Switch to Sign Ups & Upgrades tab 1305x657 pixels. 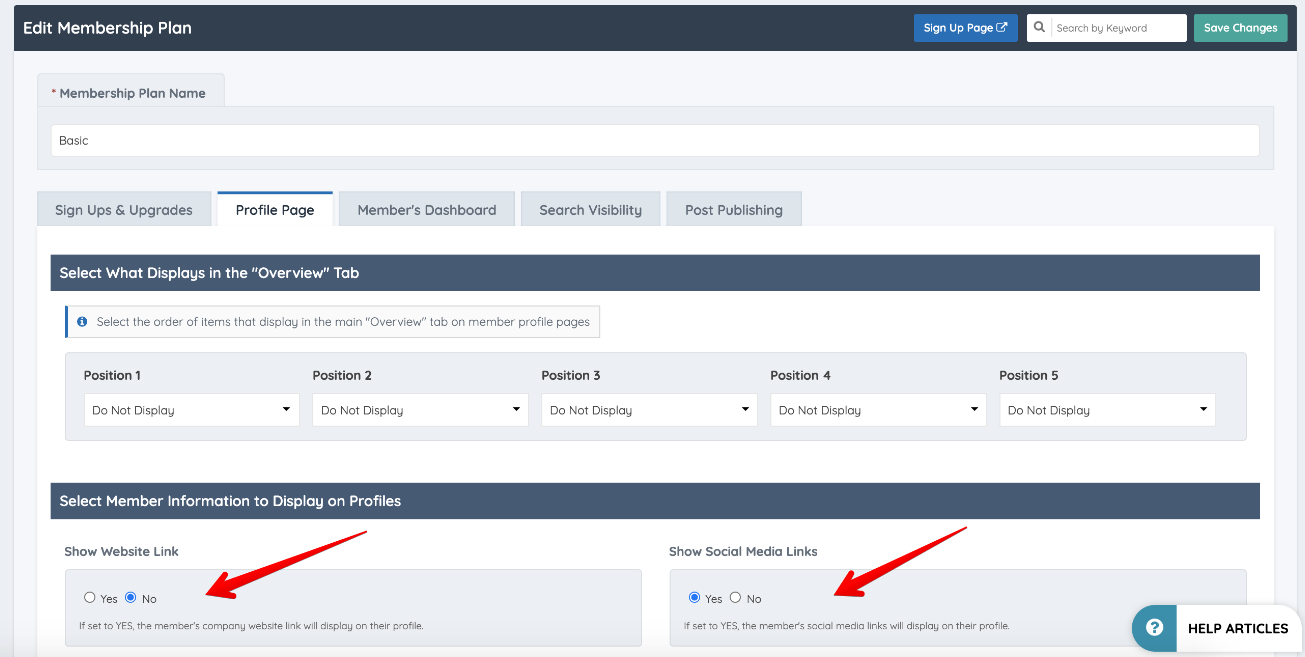click(x=124, y=209)
